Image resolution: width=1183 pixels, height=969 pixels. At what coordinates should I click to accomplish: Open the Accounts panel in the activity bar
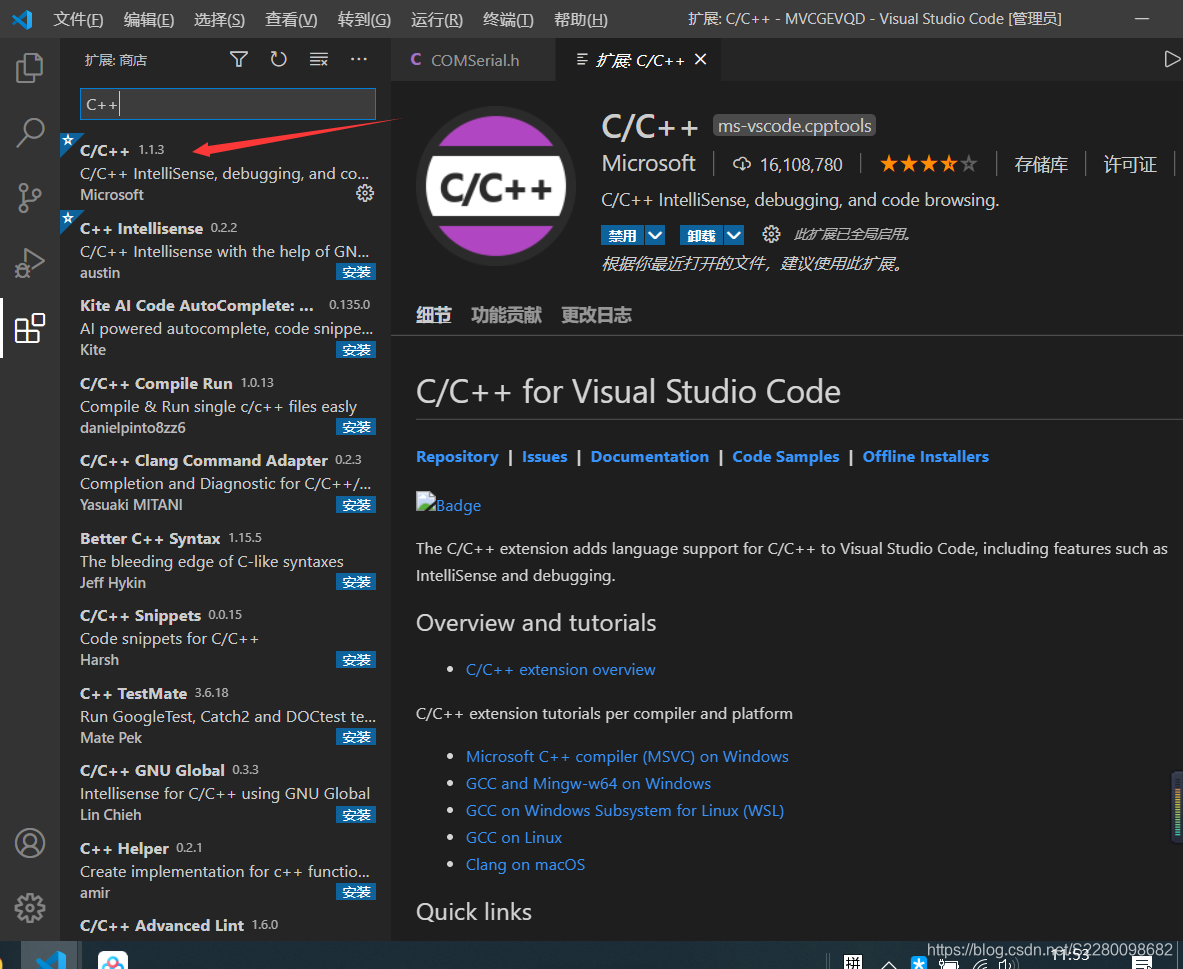click(x=30, y=843)
